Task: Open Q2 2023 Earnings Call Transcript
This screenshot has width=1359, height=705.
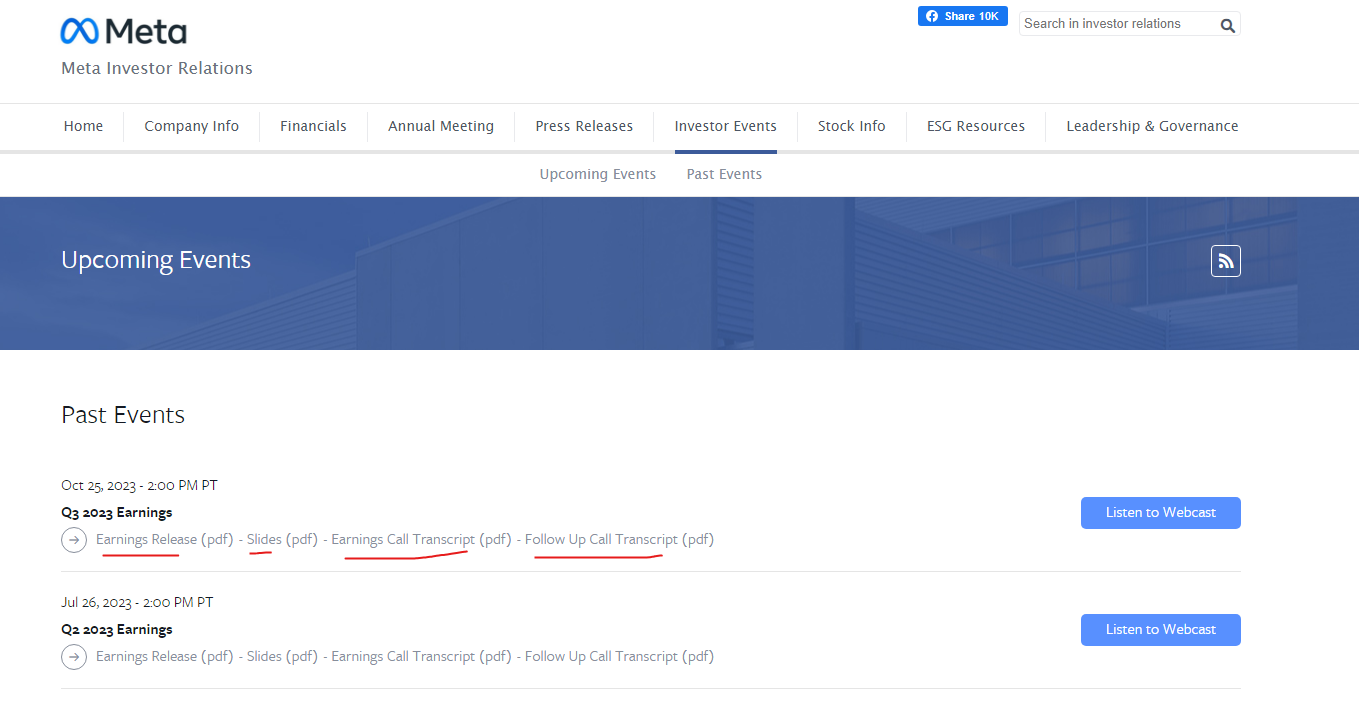Action: pyautogui.click(x=421, y=657)
